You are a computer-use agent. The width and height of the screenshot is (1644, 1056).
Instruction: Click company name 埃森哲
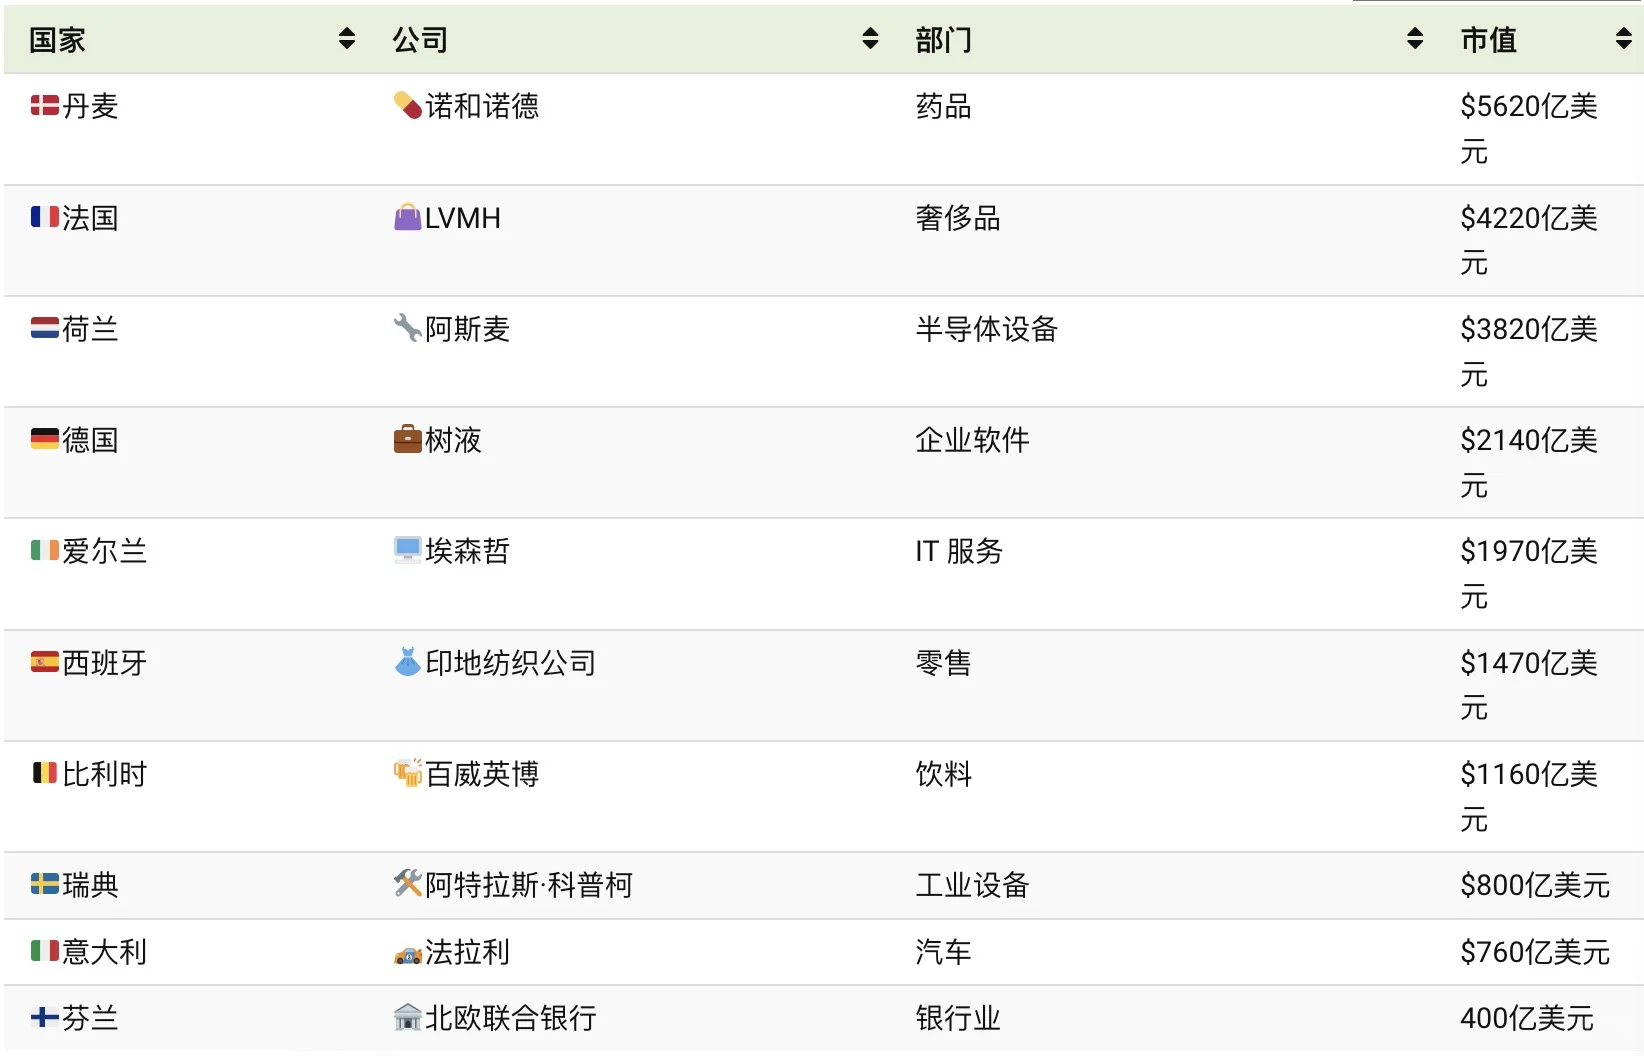point(468,551)
